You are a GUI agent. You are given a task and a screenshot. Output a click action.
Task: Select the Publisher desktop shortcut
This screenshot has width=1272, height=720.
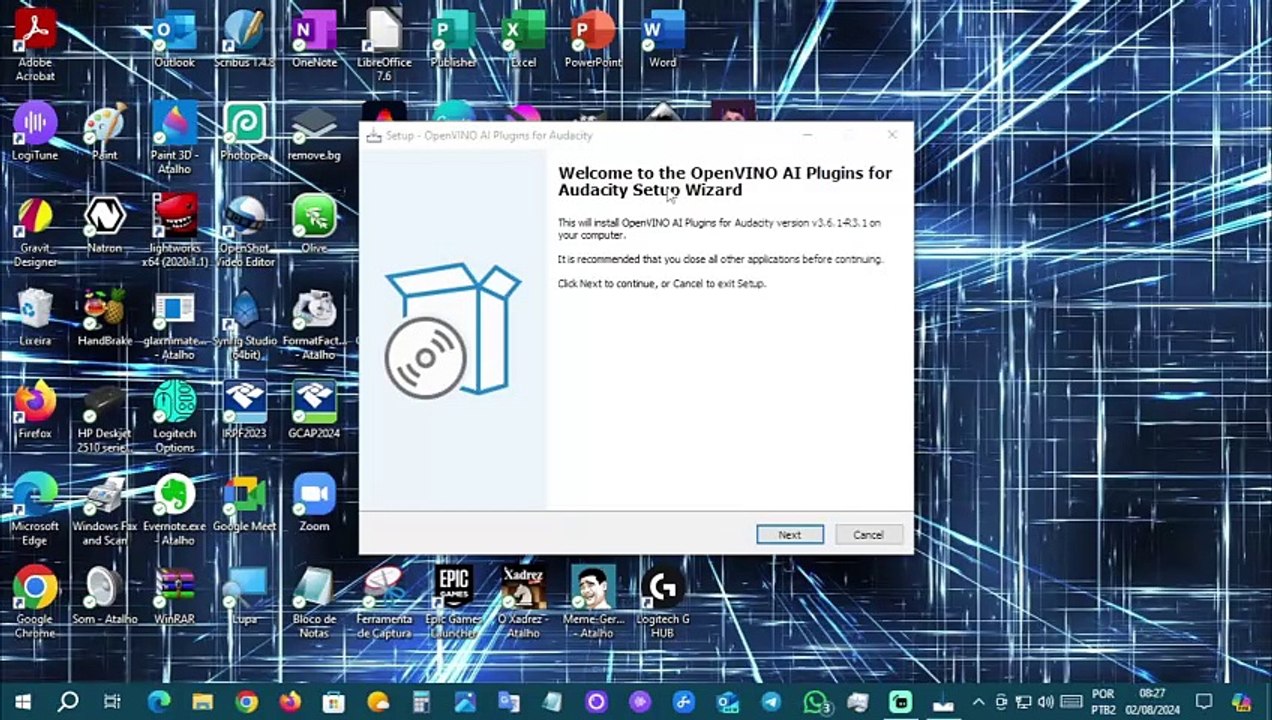[453, 40]
